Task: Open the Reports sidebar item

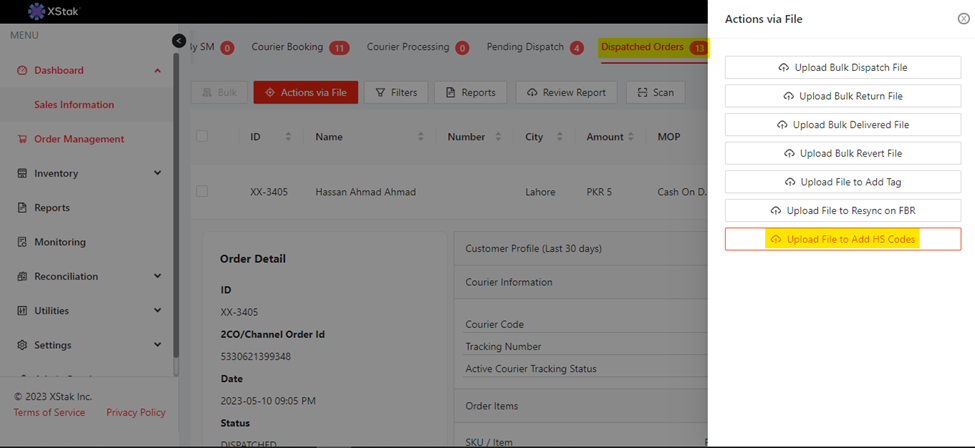Action: pos(52,208)
